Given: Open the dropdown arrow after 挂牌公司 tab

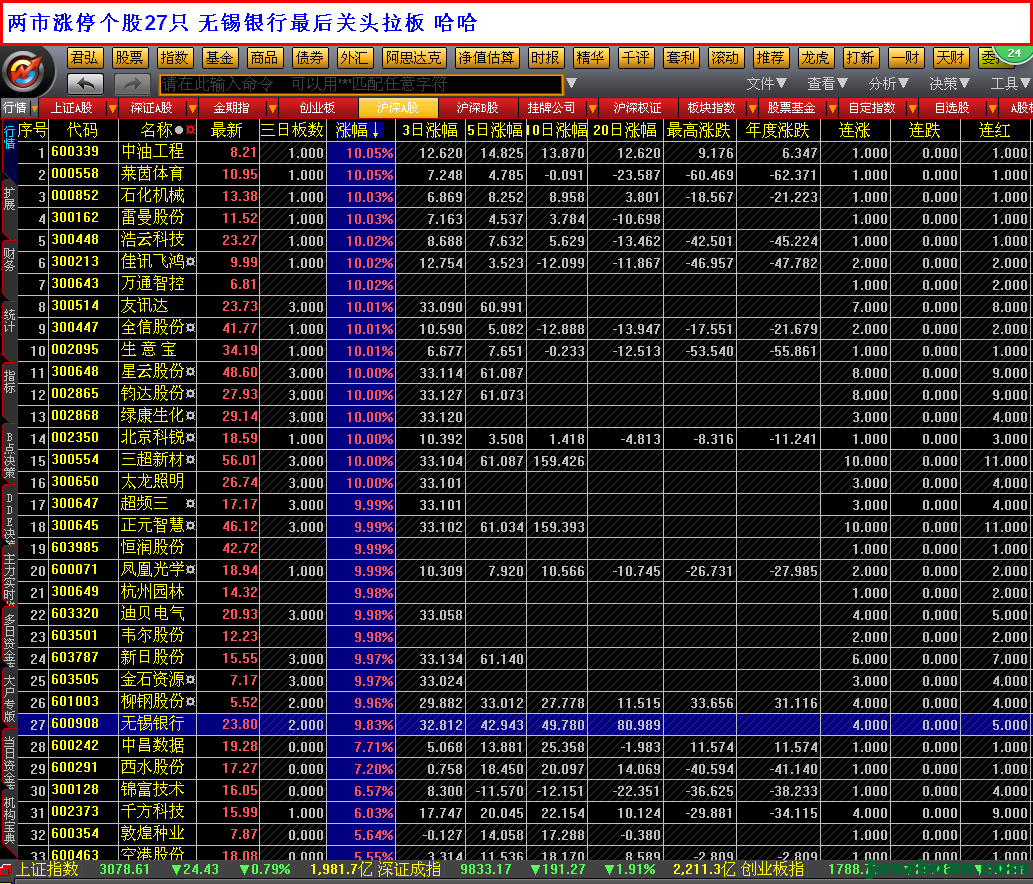Looking at the screenshot, I should point(592,109).
